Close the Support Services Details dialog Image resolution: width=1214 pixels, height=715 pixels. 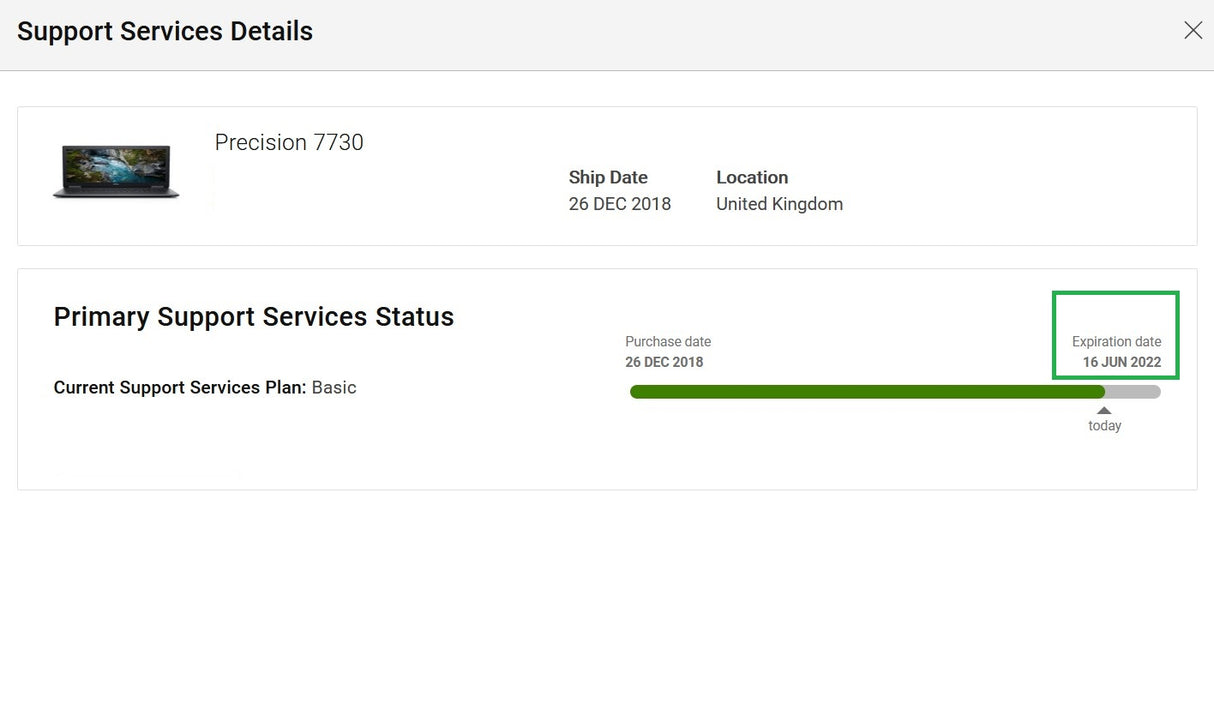click(1192, 31)
